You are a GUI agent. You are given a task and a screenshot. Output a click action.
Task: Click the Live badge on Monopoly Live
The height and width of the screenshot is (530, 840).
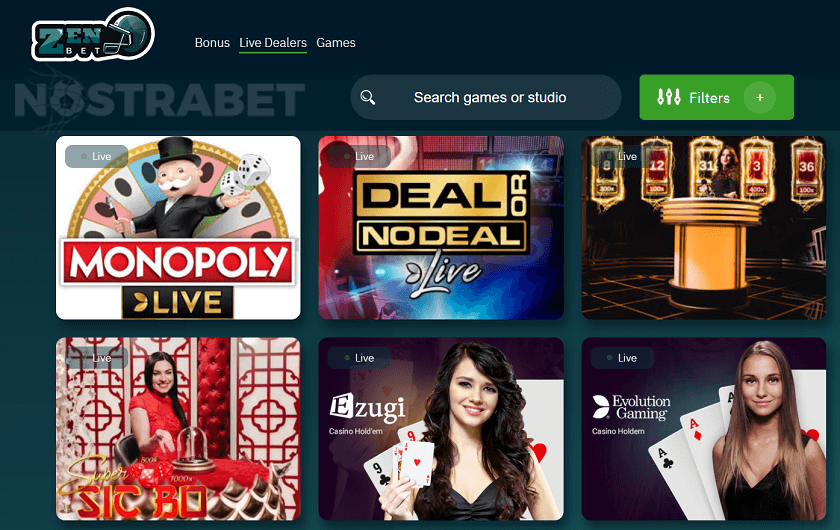pyautogui.click(x=96, y=156)
